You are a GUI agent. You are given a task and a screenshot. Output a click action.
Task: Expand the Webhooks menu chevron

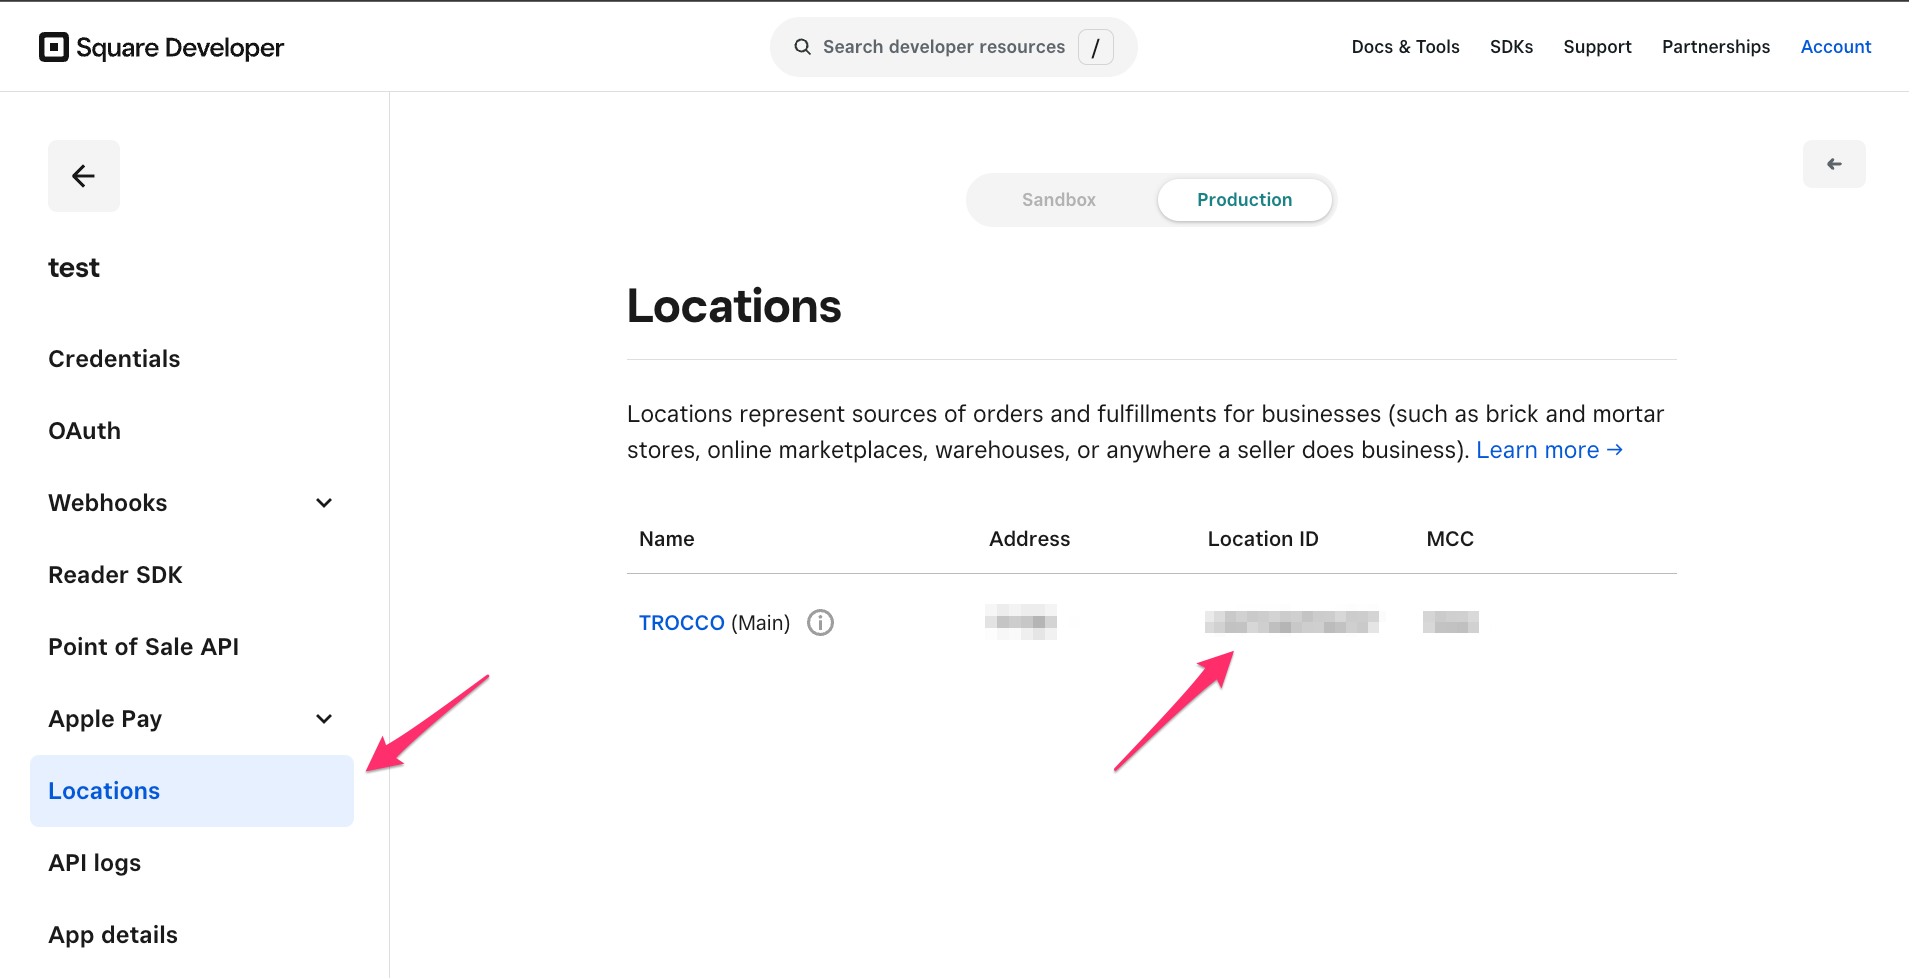[x=324, y=503]
